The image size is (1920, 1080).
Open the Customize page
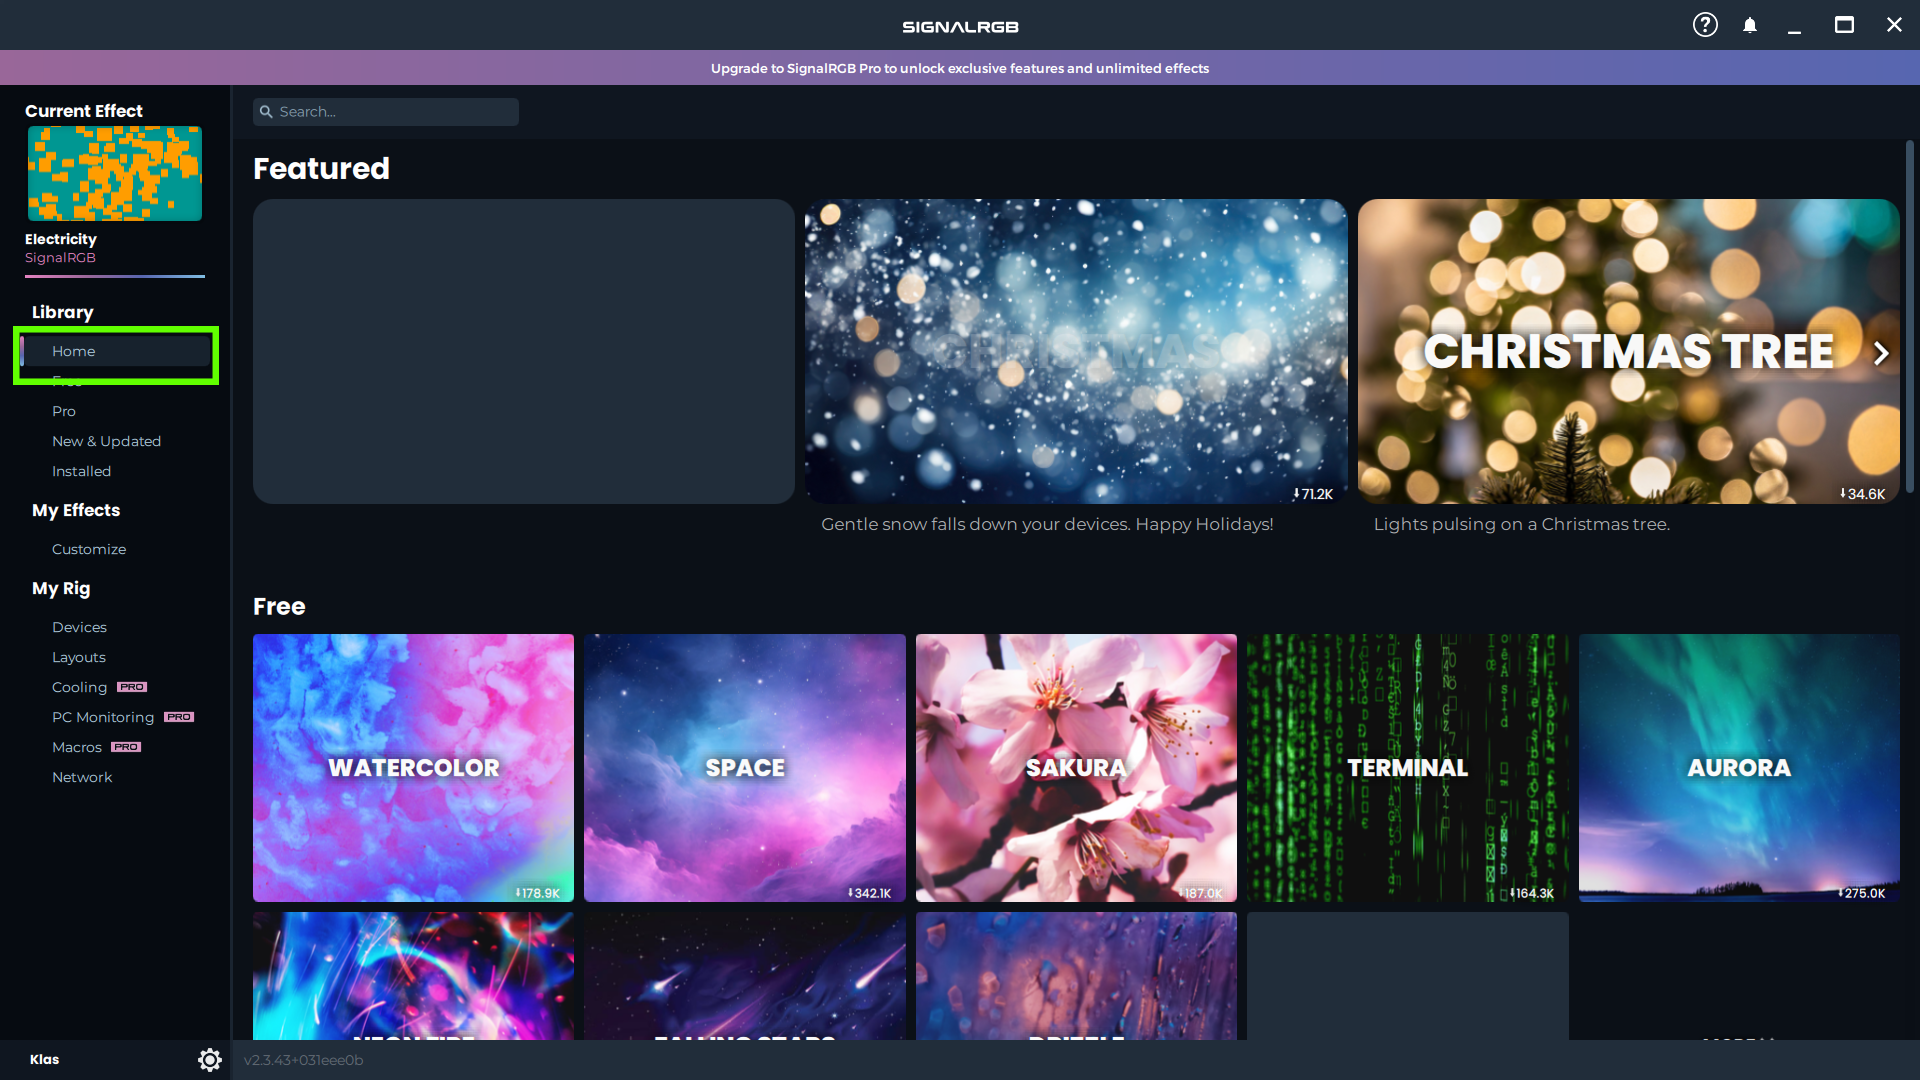(x=89, y=549)
